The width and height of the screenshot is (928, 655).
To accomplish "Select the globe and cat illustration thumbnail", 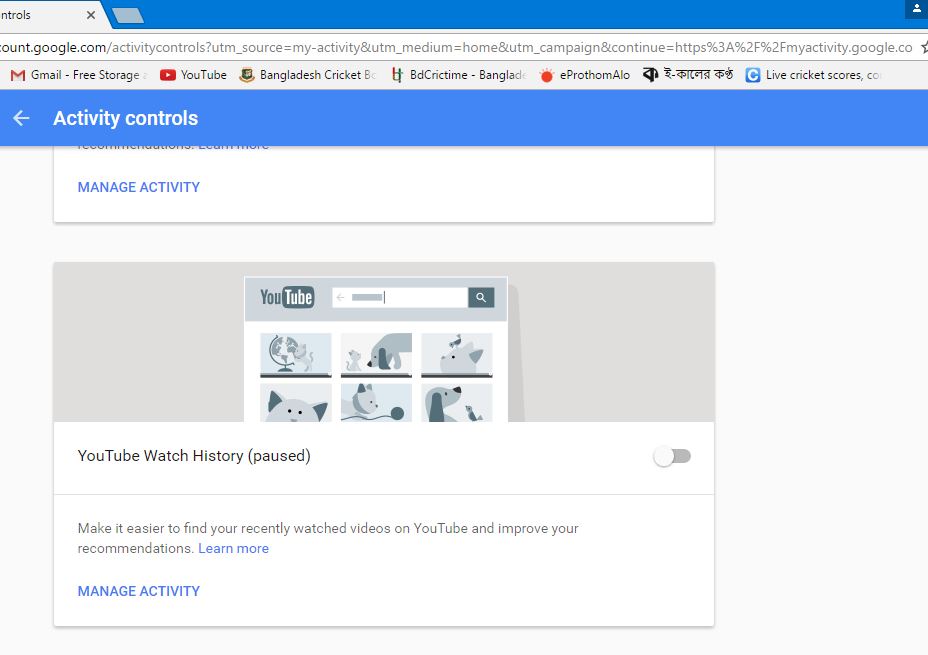I will (296, 355).
